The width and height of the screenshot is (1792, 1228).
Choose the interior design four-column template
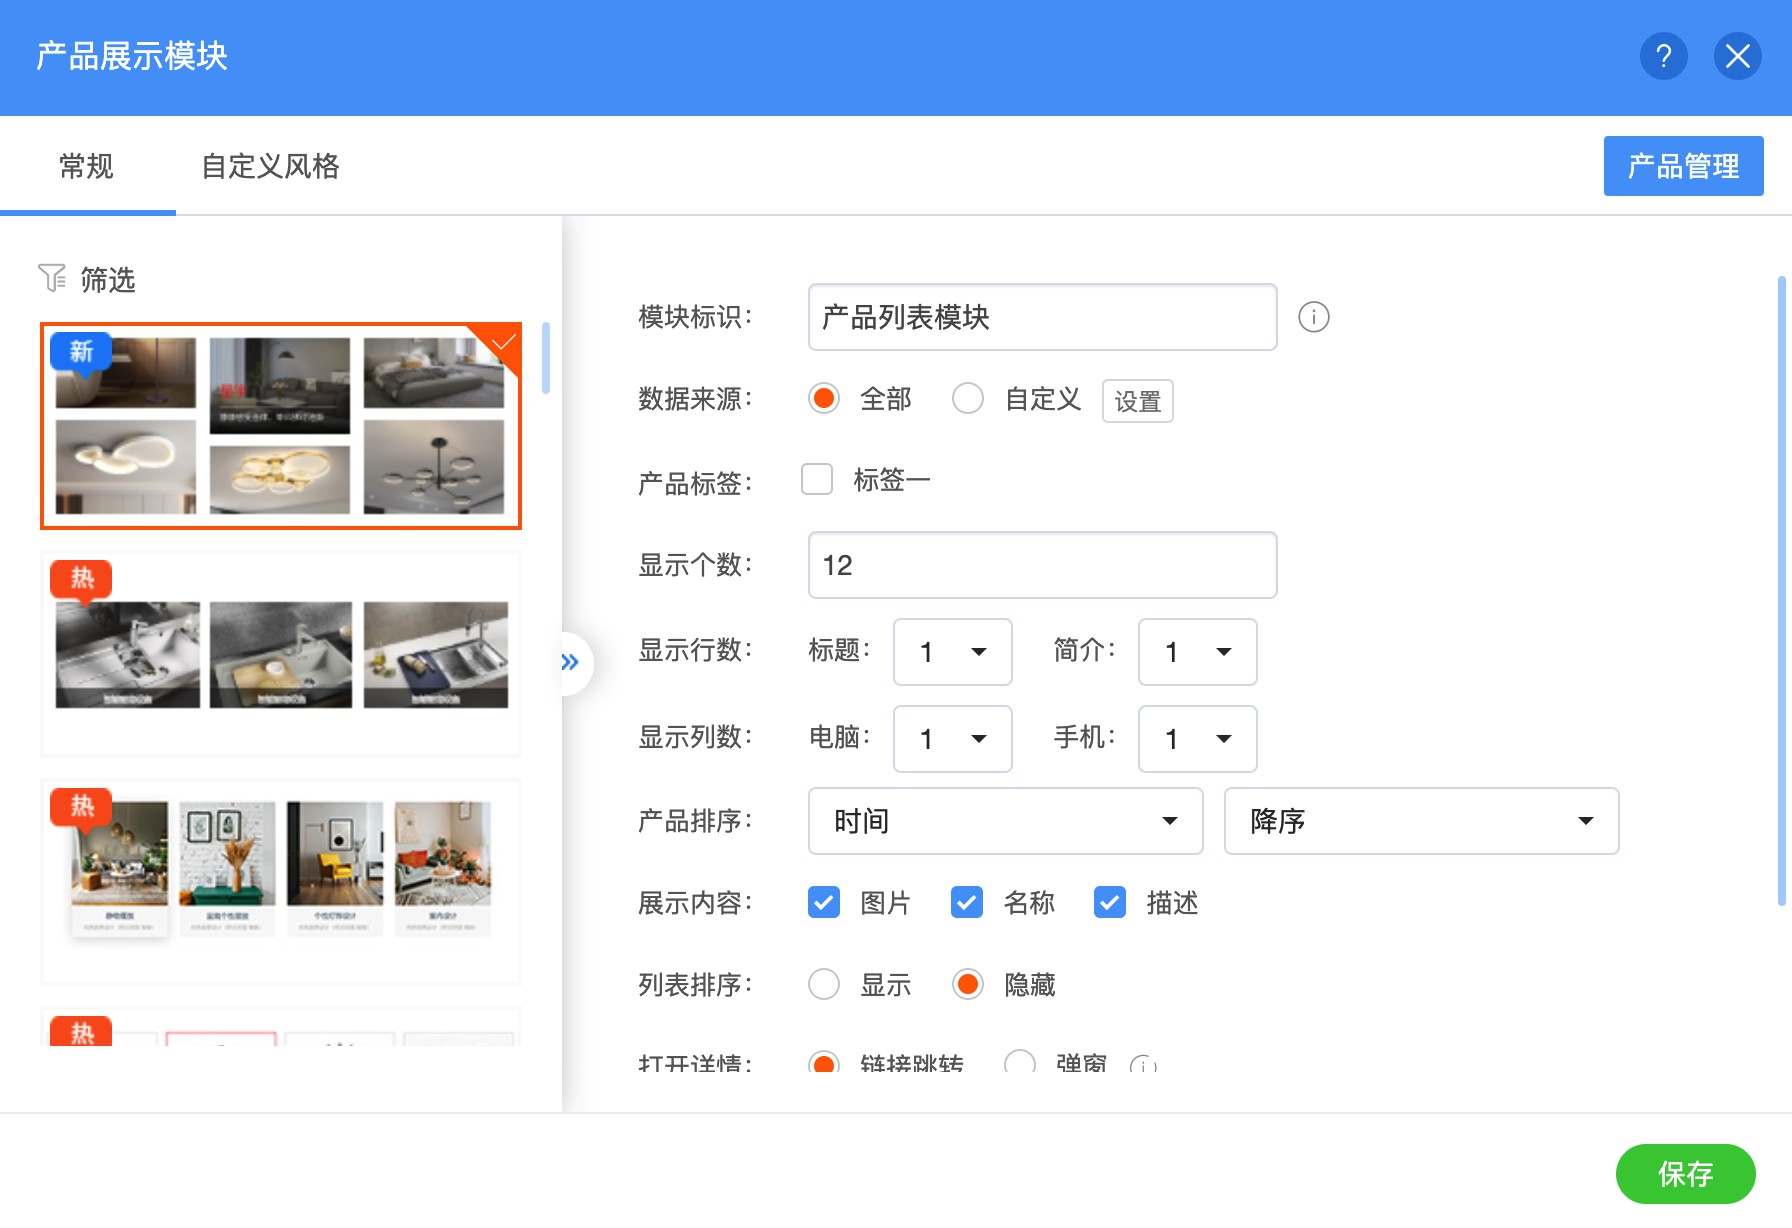click(281, 882)
